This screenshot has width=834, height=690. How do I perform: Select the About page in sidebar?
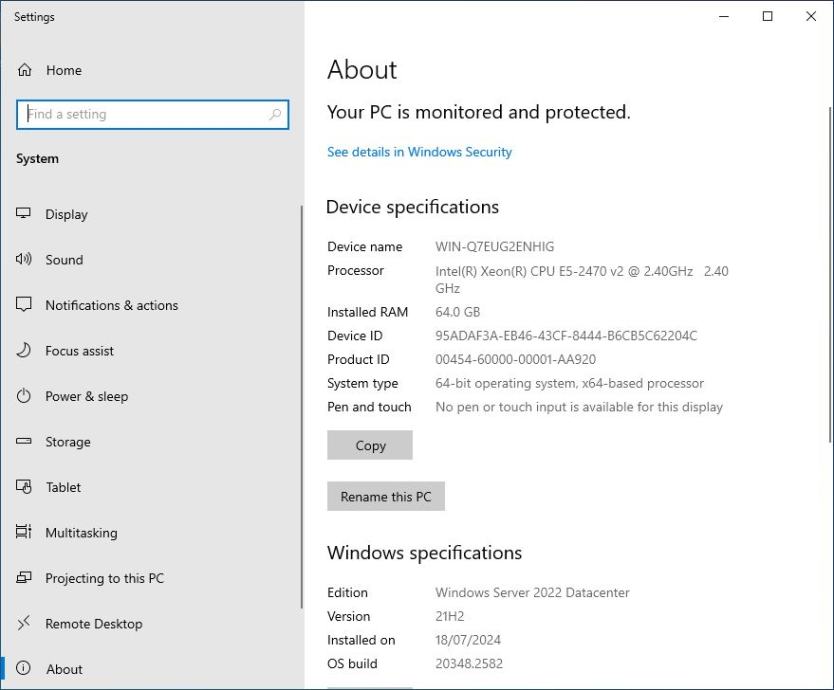[x=64, y=669]
